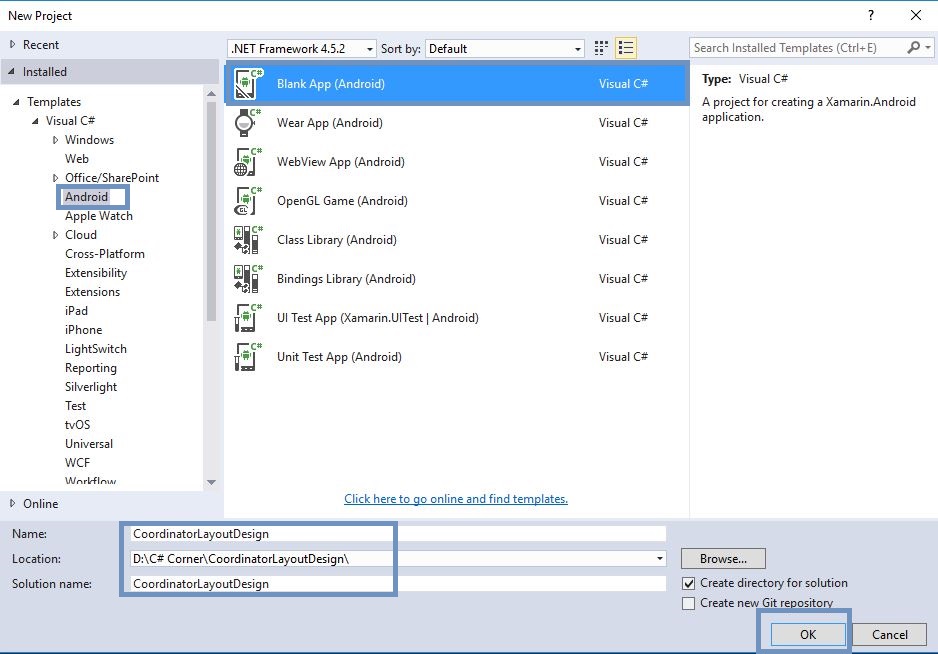The height and width of the screenshot is (654, 938).
Task: Expand the Office/SharePoint tree node
Action: coord(55,178)
